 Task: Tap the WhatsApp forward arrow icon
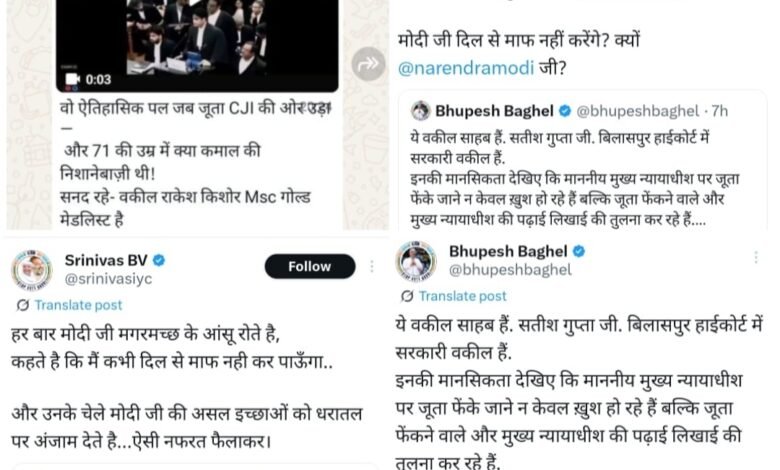coord(368,64)
